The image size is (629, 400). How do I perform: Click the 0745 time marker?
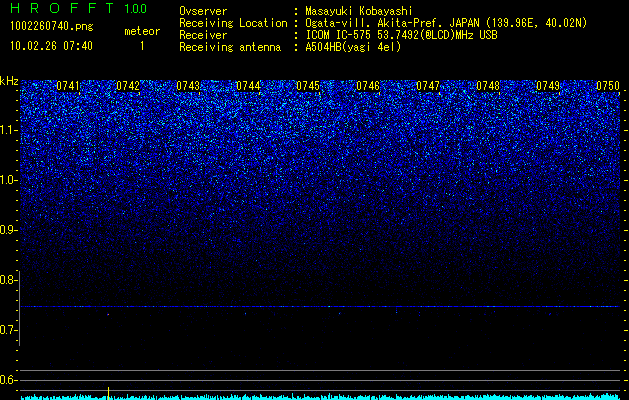coord(308,86)
